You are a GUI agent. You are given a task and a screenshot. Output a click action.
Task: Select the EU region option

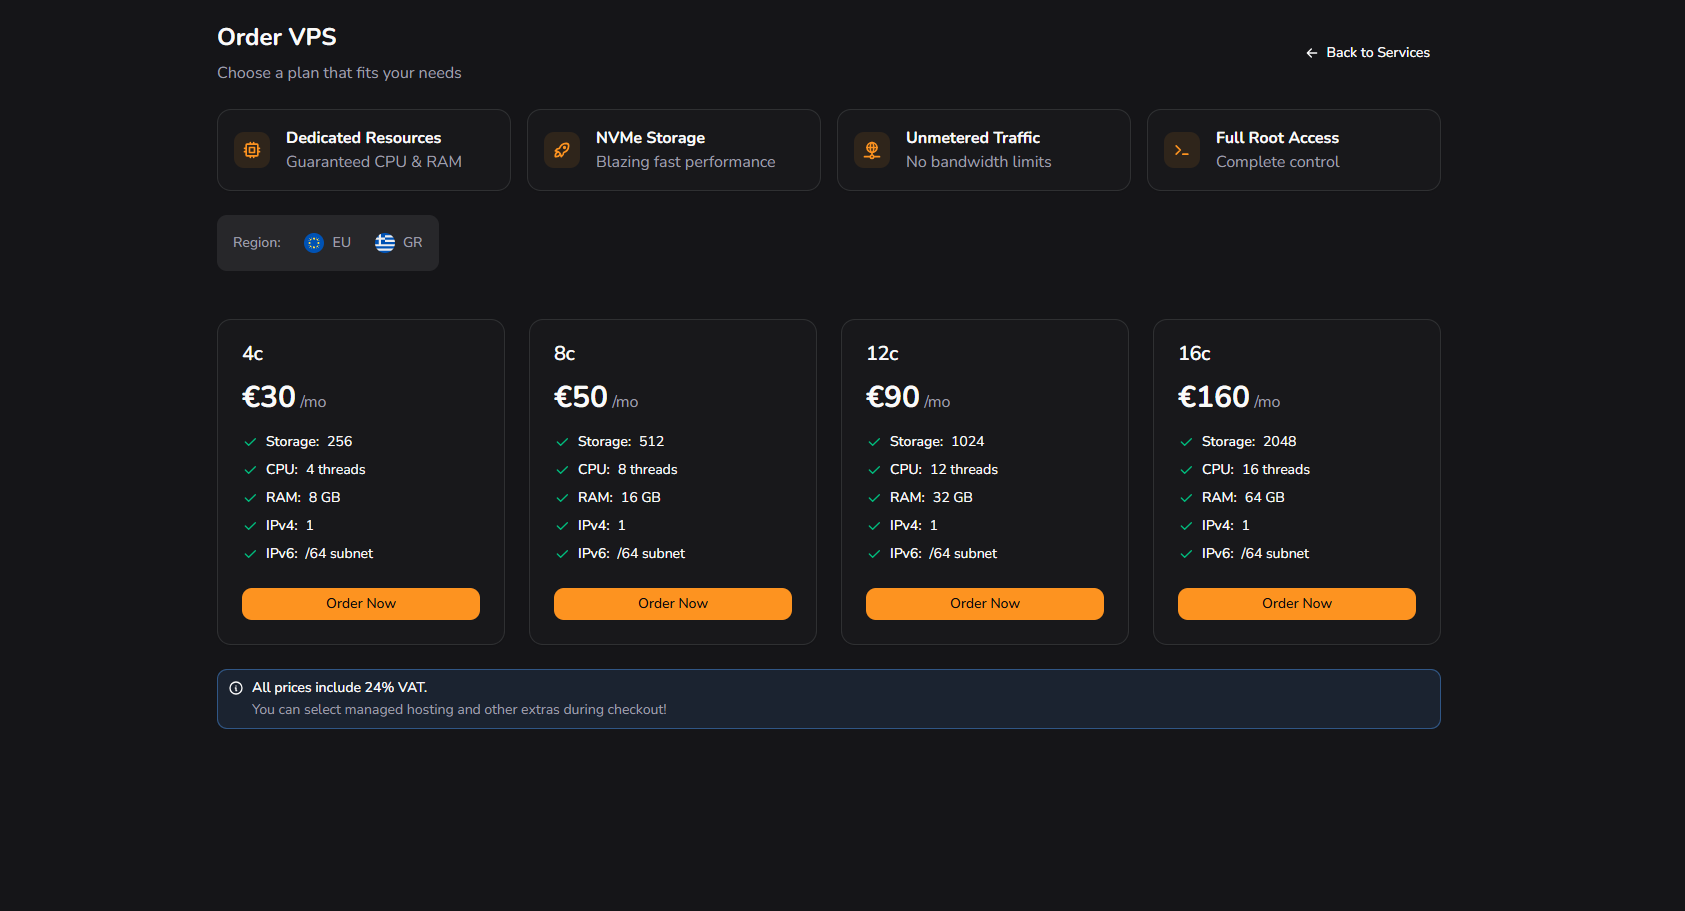(x=328, y=243)
